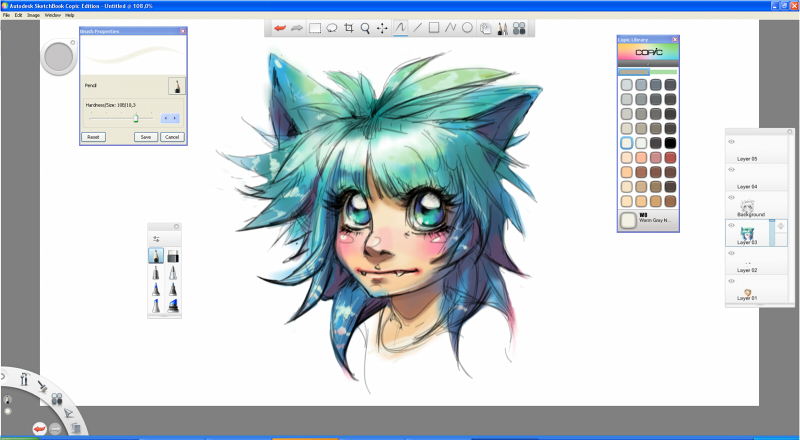This screenshot has height=440, width=800.
Task: Collapse the Copic Library arrow under the banner
Action: [x=648, y=64]
